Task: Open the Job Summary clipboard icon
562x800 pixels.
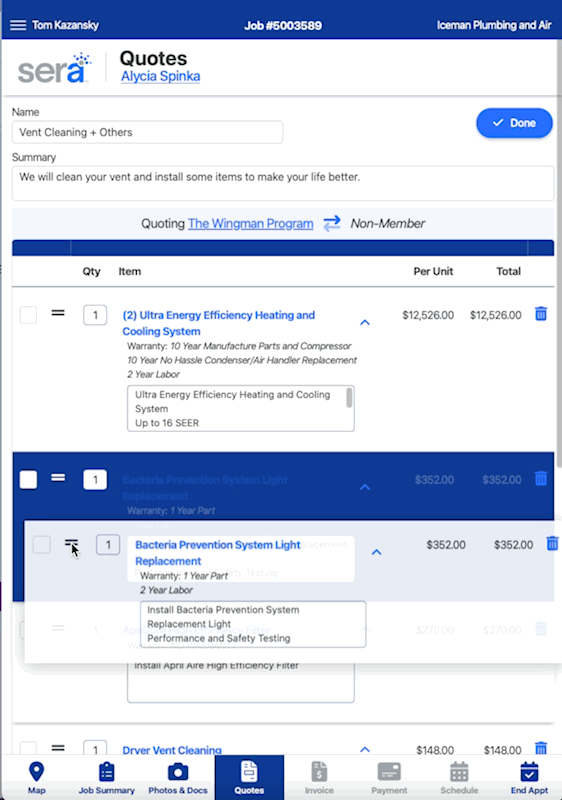Action: [107, 772]
